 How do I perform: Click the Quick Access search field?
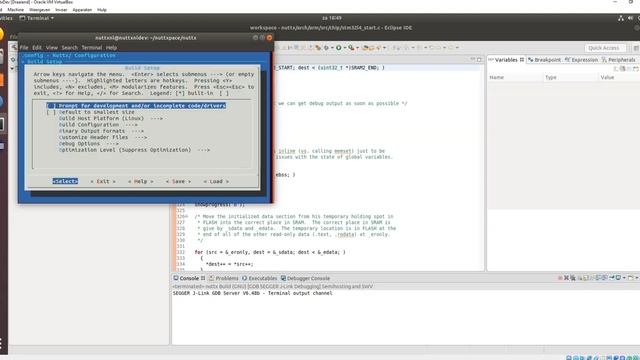point(604,48)
